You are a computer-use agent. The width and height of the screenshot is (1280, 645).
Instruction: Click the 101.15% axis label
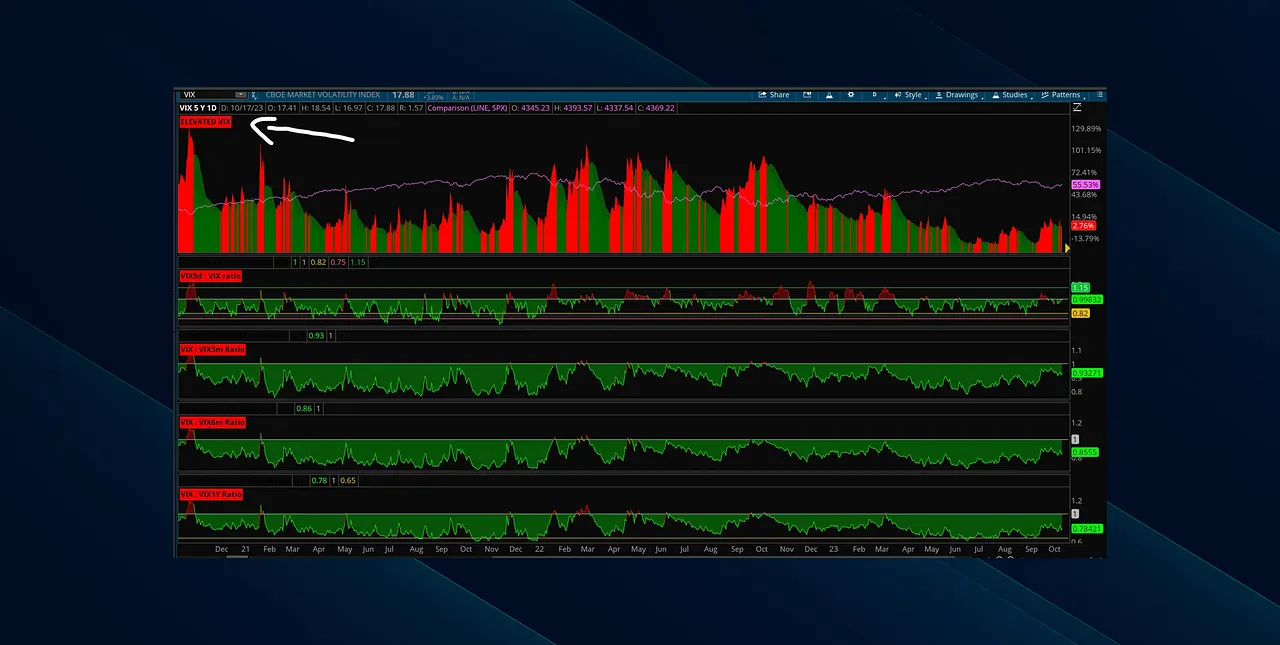pos(1086,151)
